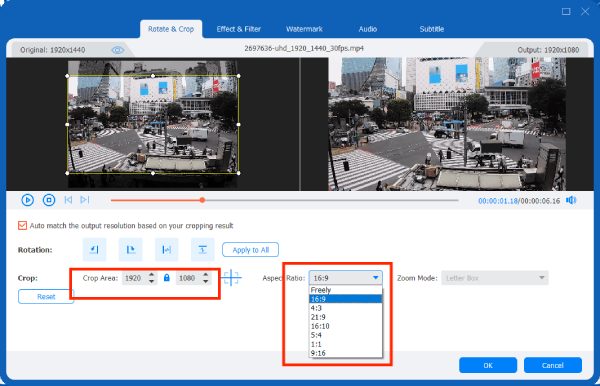The height and width of the screenshot is (386, 600).
Task: Click the Output: 1920x1080 label
Action: pyautogui.click(x=548, y=50)
